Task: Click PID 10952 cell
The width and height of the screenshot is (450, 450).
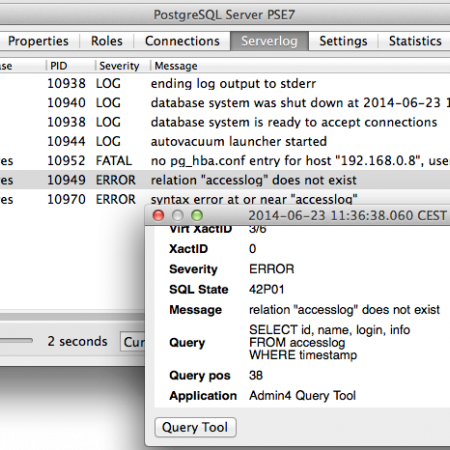Action: pos(66,161)
